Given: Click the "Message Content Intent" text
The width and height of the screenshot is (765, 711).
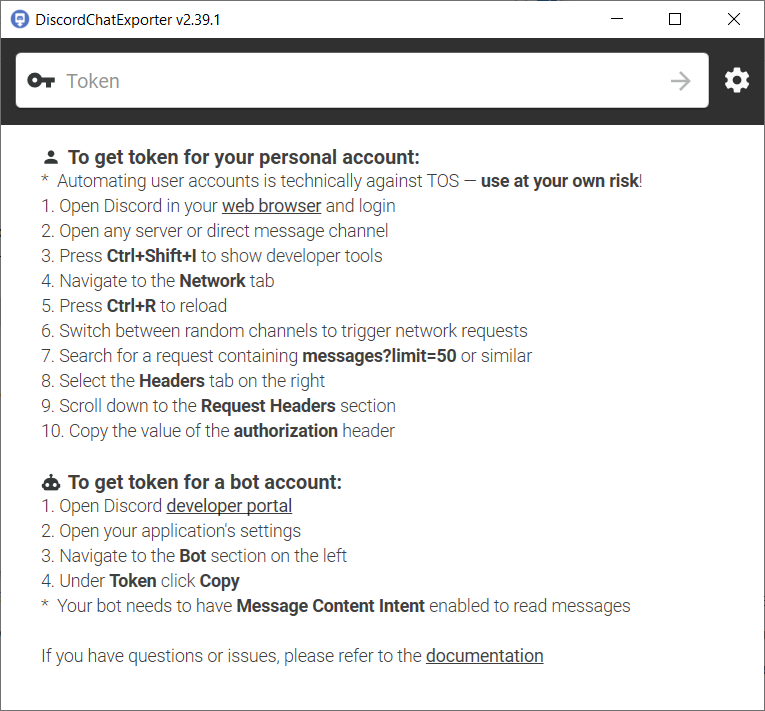Looking at the screenshot, I should click(x=330, y=606).
